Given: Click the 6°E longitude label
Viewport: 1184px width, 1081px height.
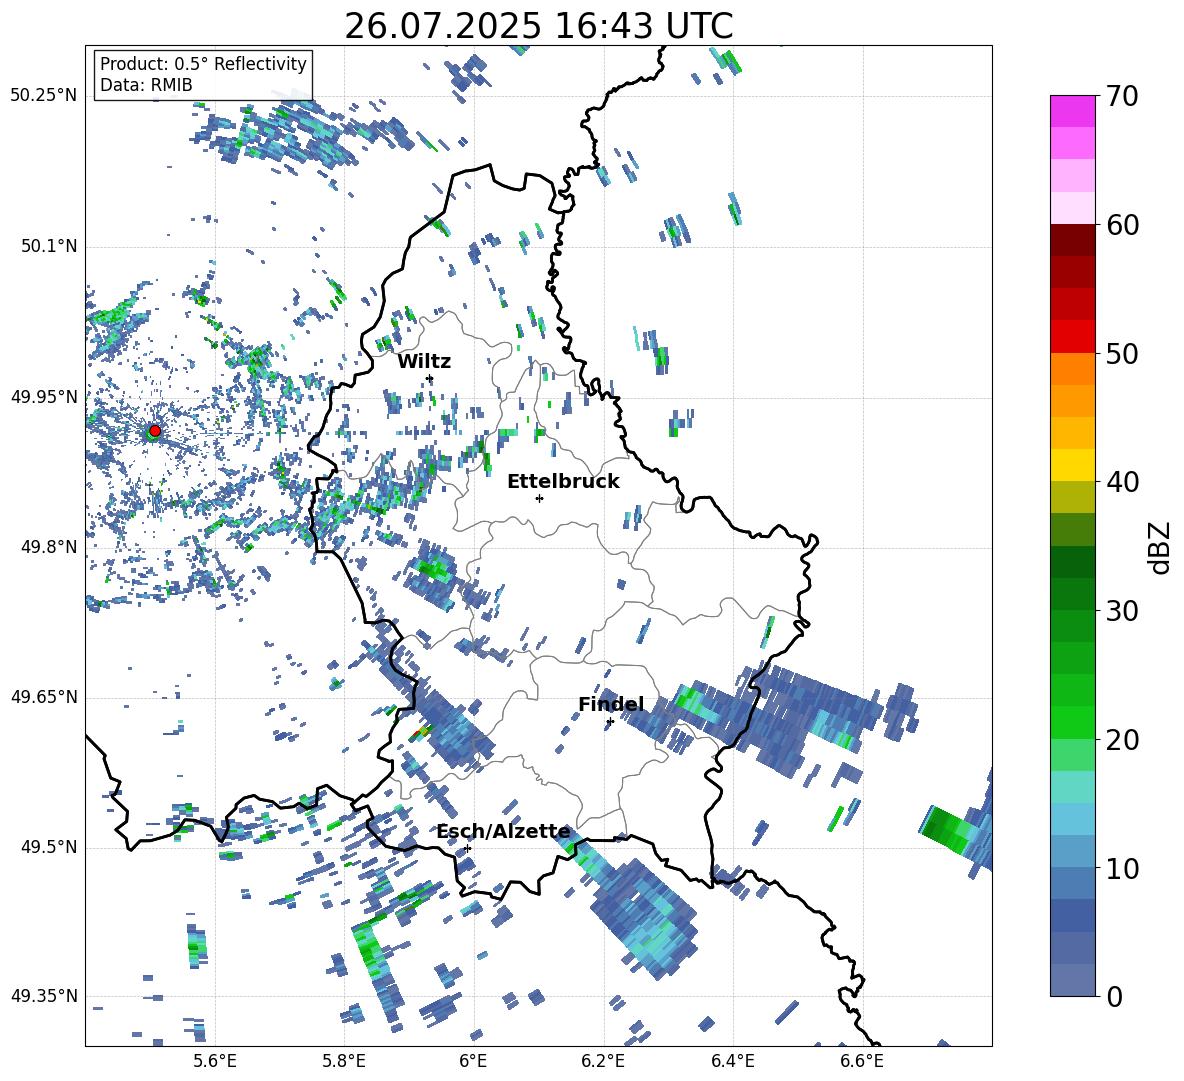Looking at the screenshot, I should click(x=473, y=1061).
